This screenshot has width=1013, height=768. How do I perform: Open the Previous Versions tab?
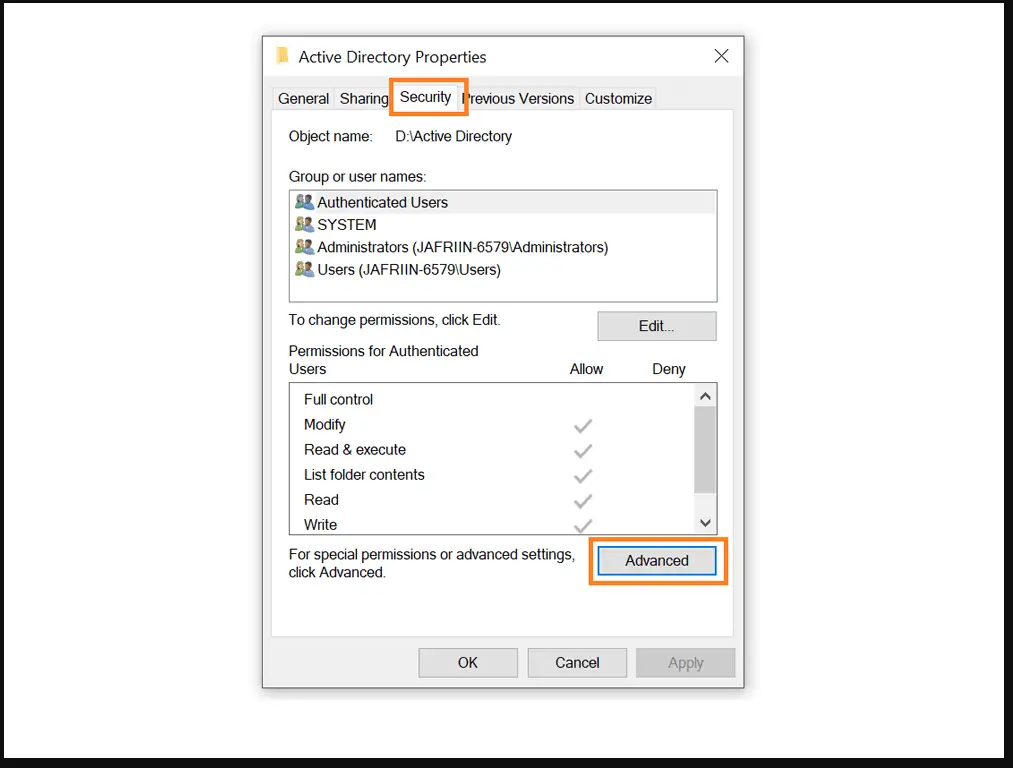tap(518, 98)
